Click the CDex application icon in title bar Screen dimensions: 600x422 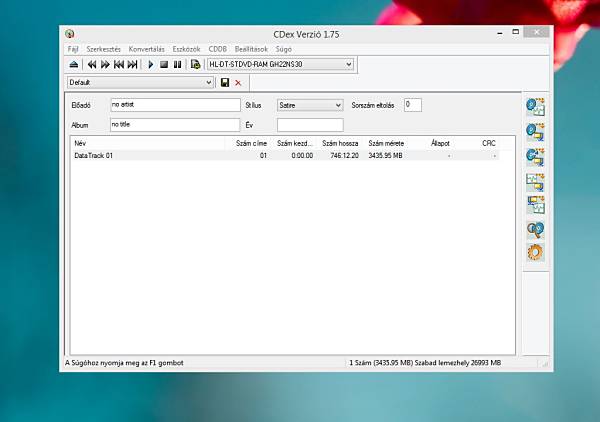70,34
